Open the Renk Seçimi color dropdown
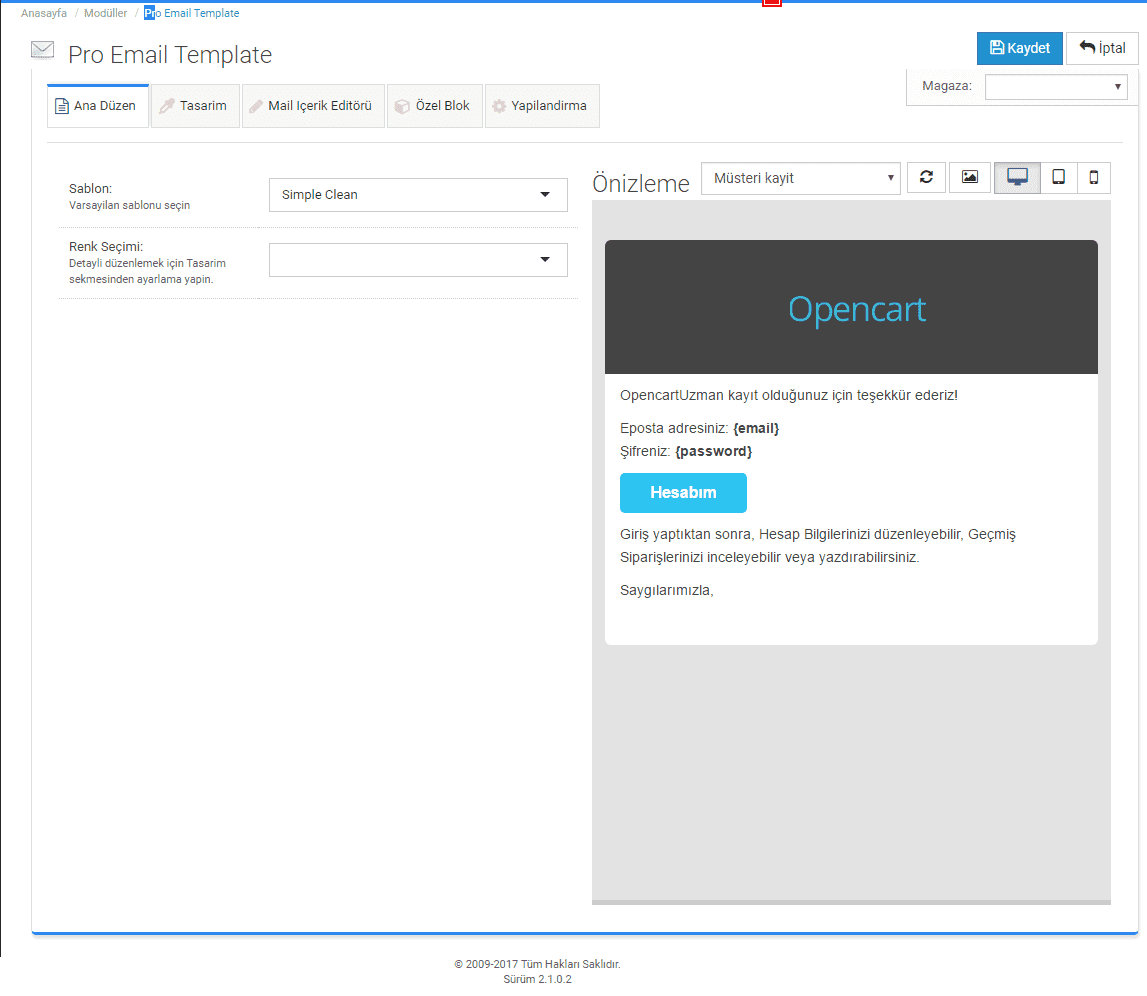 coord(418,260)
